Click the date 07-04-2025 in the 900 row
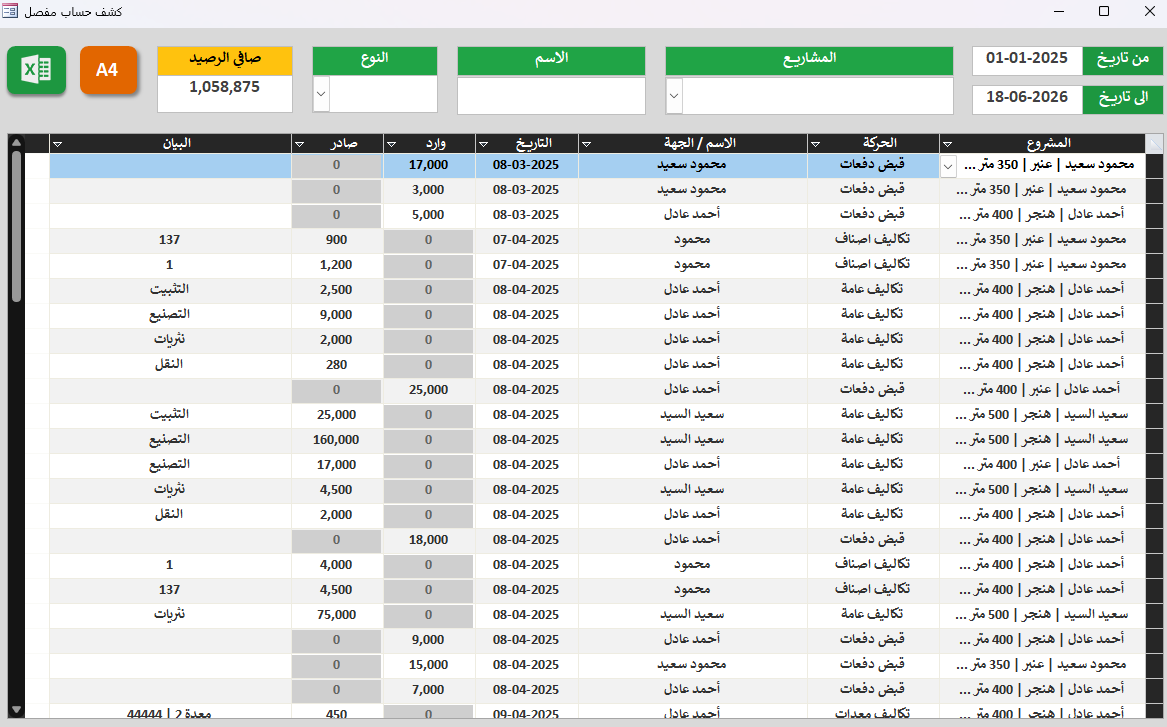The width and height of the screenshot is (1167, 727). 526,240
